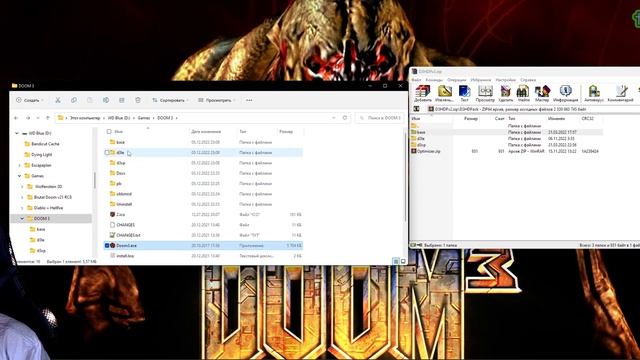Tick the checkbox on the d3le row
Screen dimensions: 640x360
pyautogui.click(x=107, y=153)
